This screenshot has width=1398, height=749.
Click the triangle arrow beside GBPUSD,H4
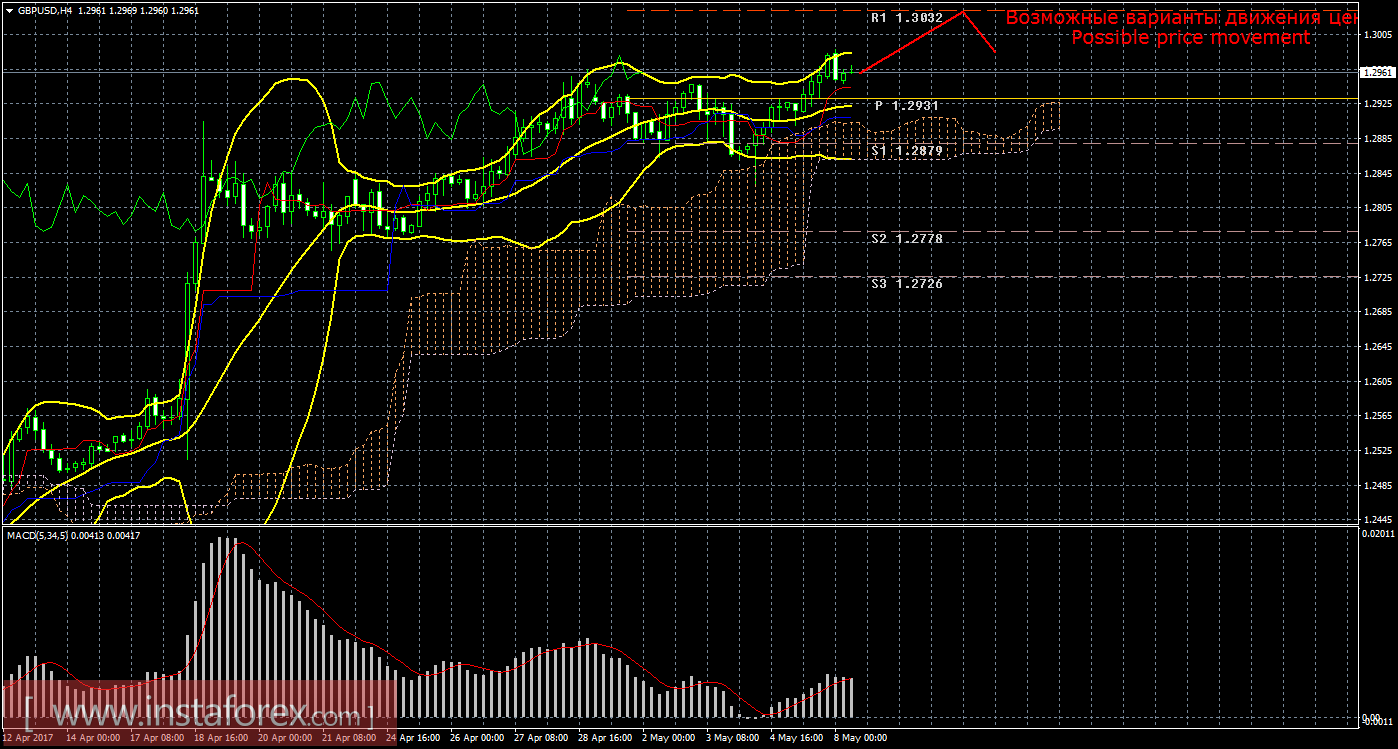click(x=8, y=10)
